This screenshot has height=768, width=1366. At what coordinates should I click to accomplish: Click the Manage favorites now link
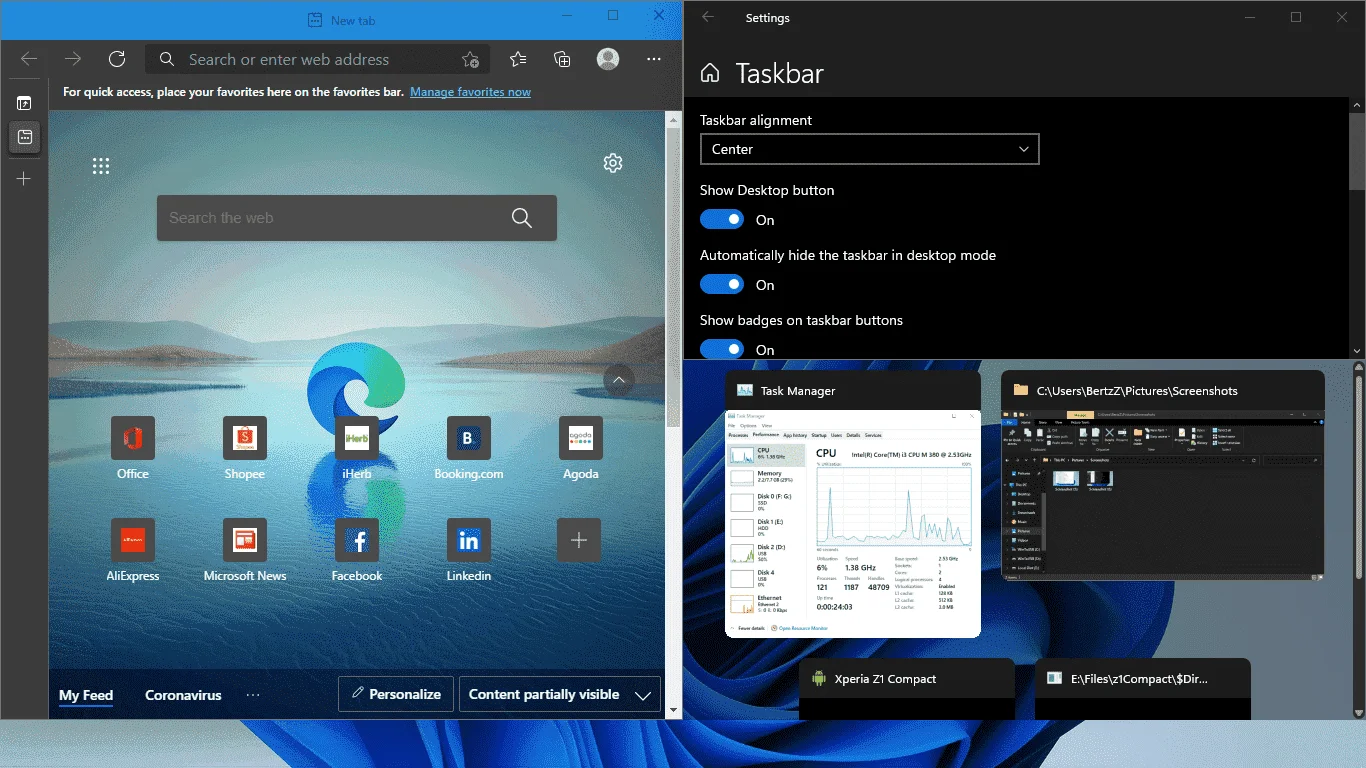[470, 92]
